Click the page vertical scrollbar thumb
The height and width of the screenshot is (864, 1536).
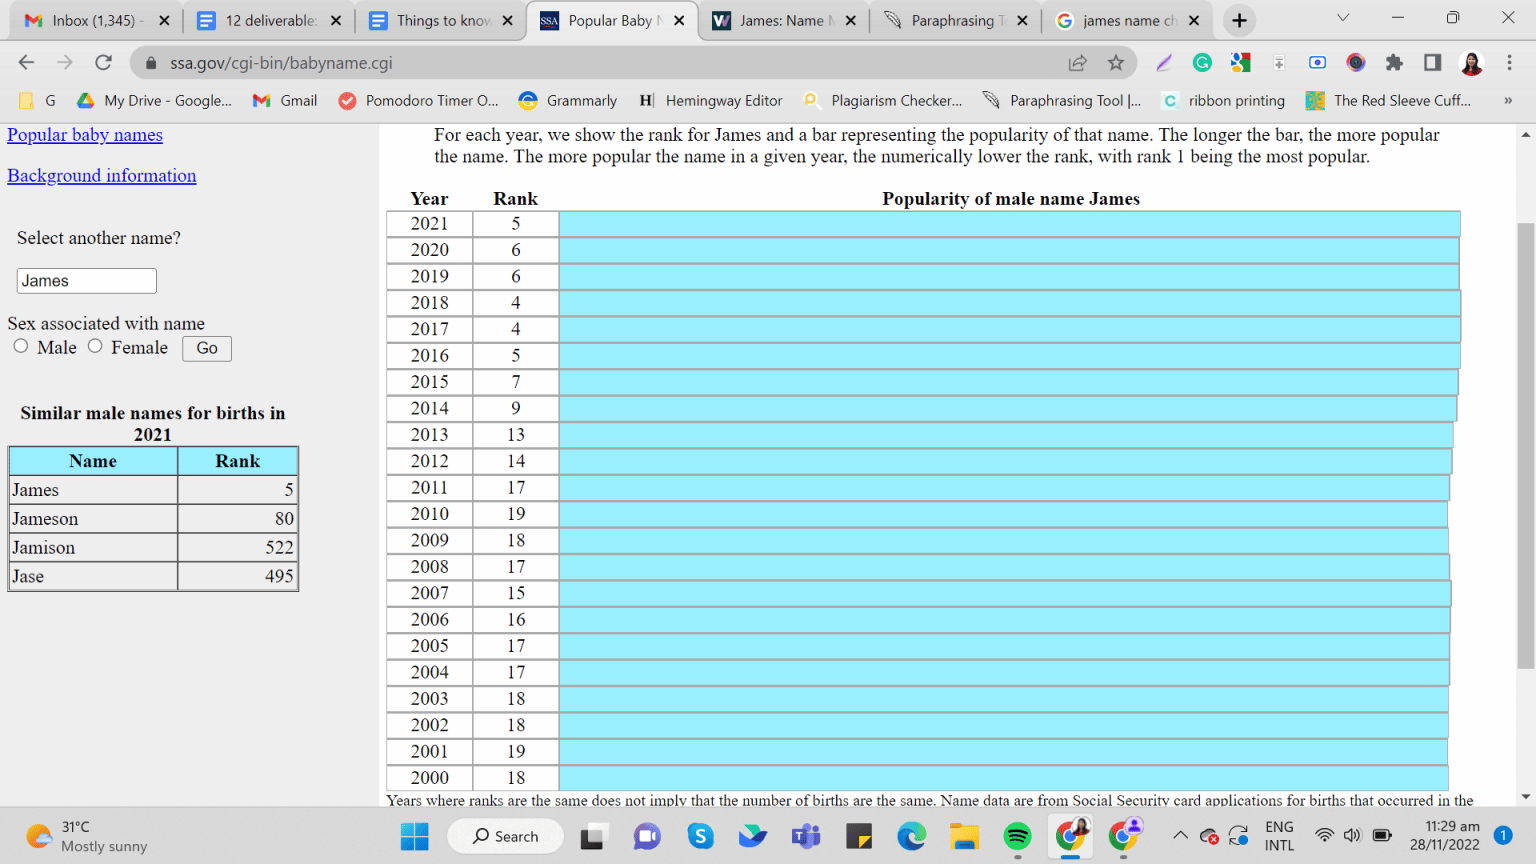[x=1525, y=445]
